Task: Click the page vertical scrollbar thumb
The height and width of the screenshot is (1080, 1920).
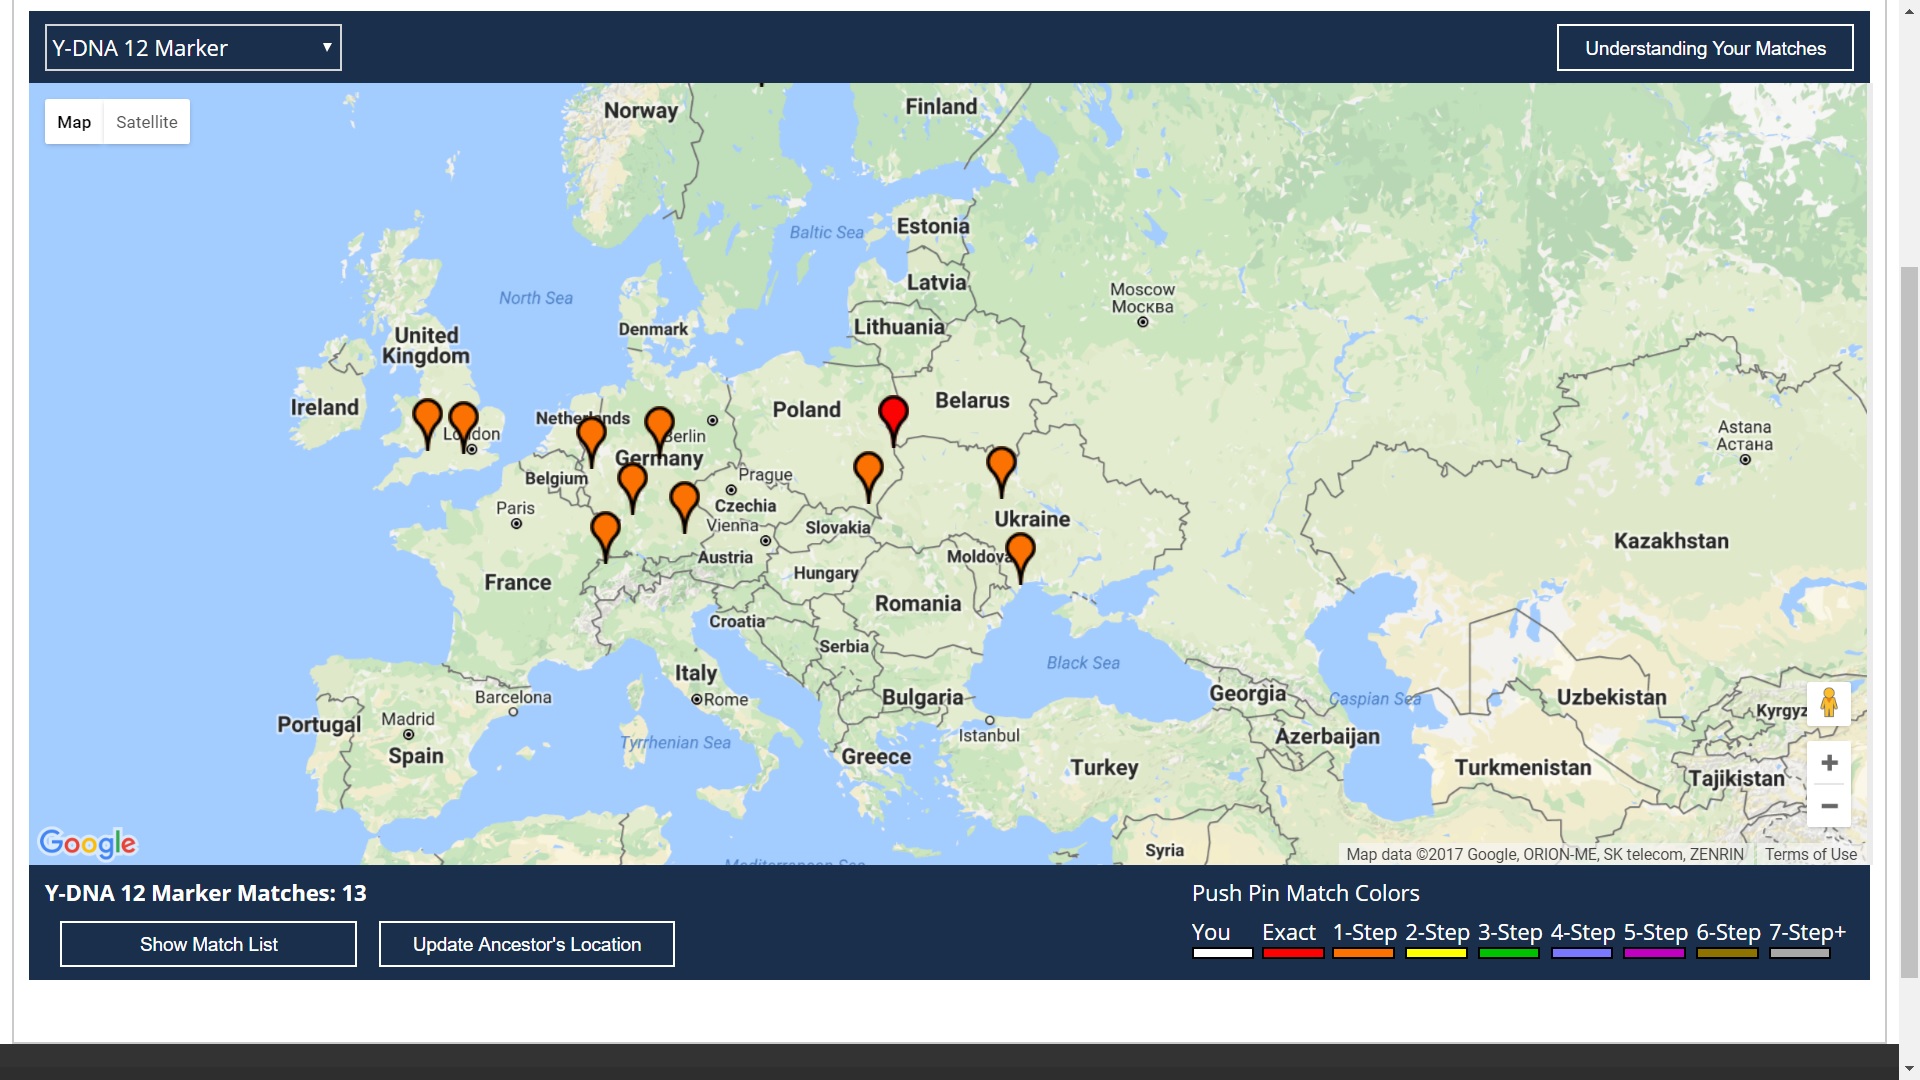Action: coord(1909,620)
